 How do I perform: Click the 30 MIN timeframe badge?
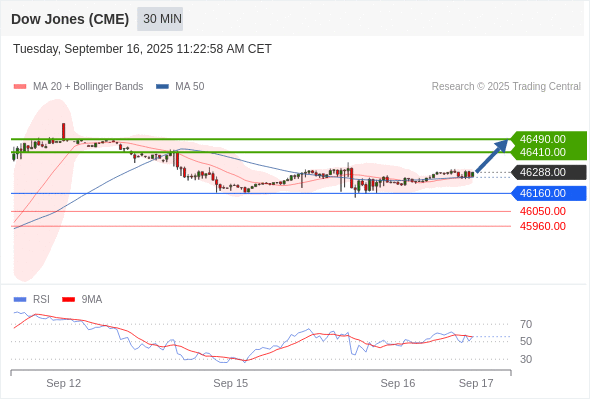pos(160,19)
